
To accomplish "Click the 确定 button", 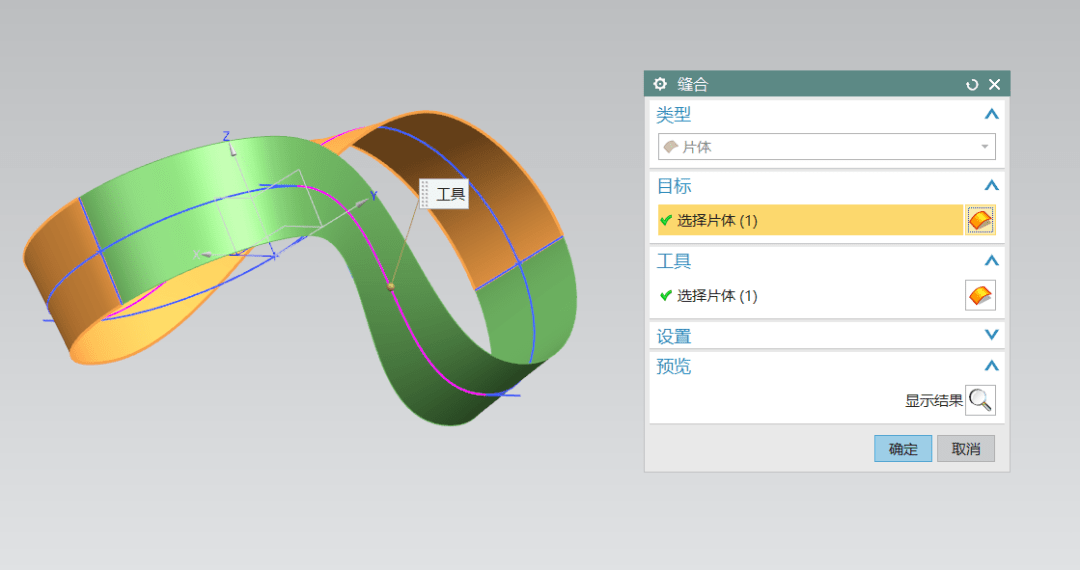I will pyautogui.click(x=902, y=449).
